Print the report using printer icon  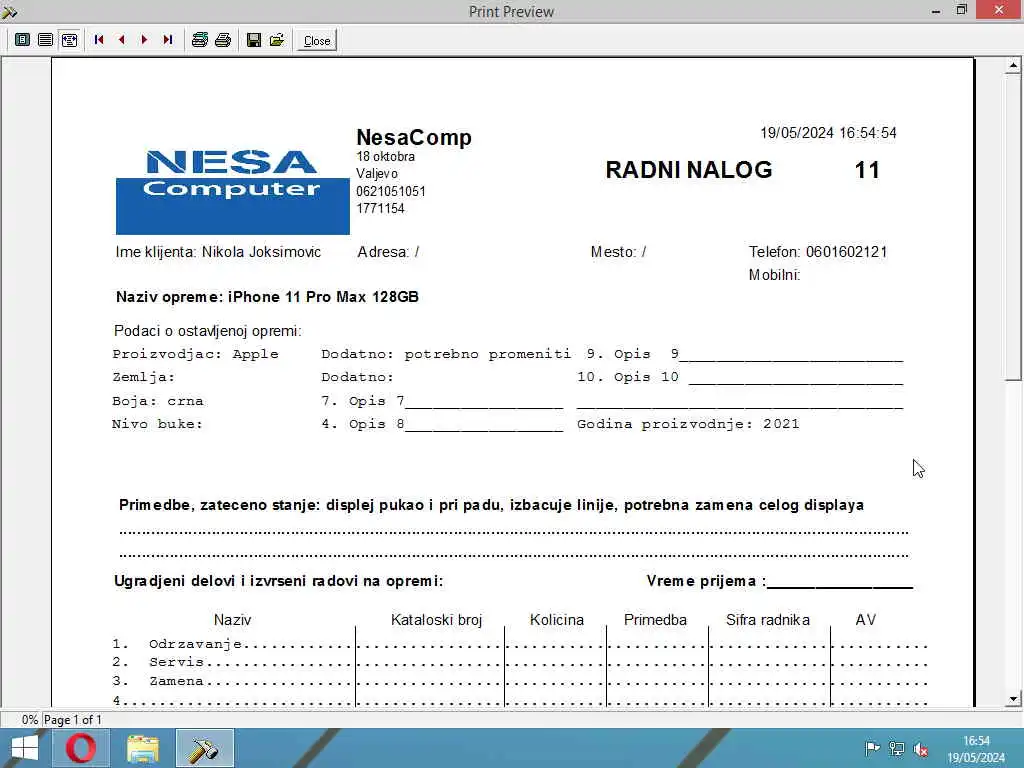223,40
